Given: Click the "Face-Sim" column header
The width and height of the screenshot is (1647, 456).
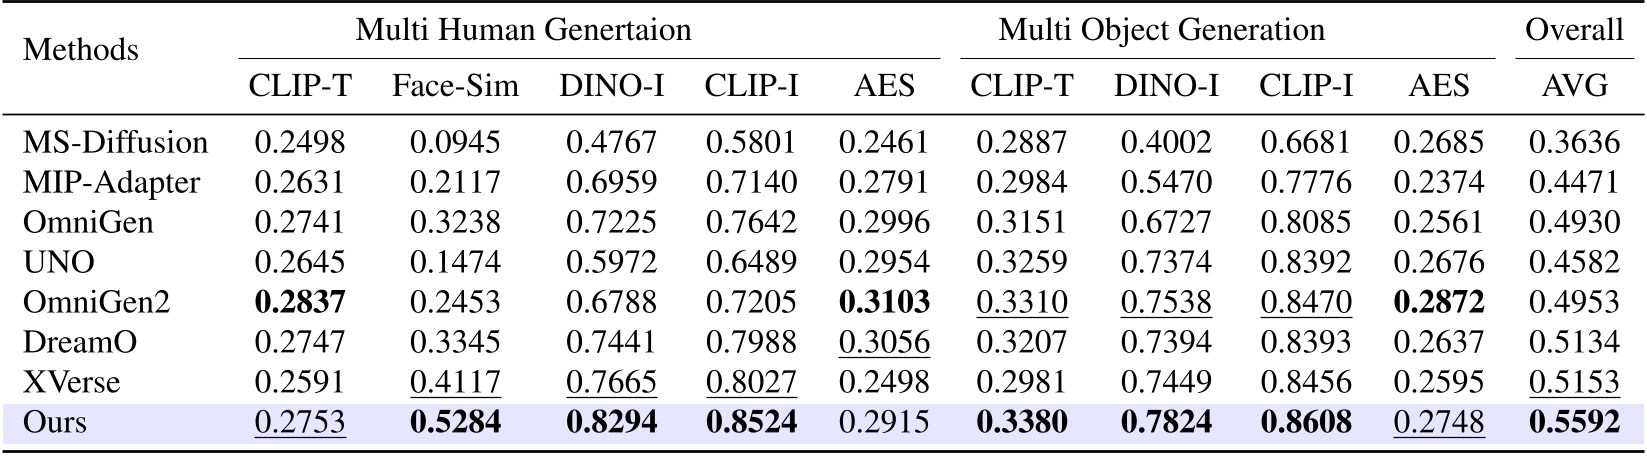Looking at the screenshot, I should pyautogui.click(x=455, y=87).
